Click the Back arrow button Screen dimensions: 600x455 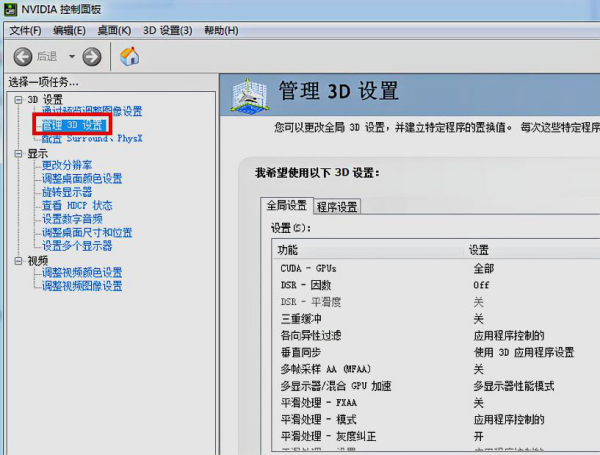[23, 57]
